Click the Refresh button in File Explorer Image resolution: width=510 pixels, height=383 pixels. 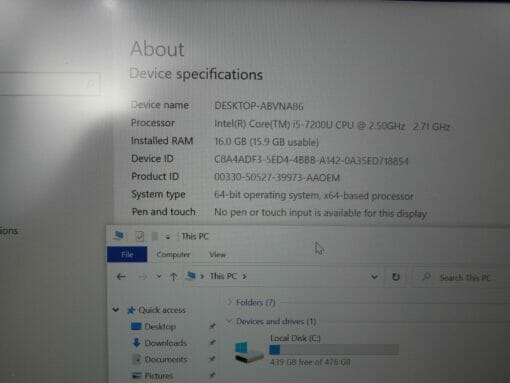coord(396,277)
